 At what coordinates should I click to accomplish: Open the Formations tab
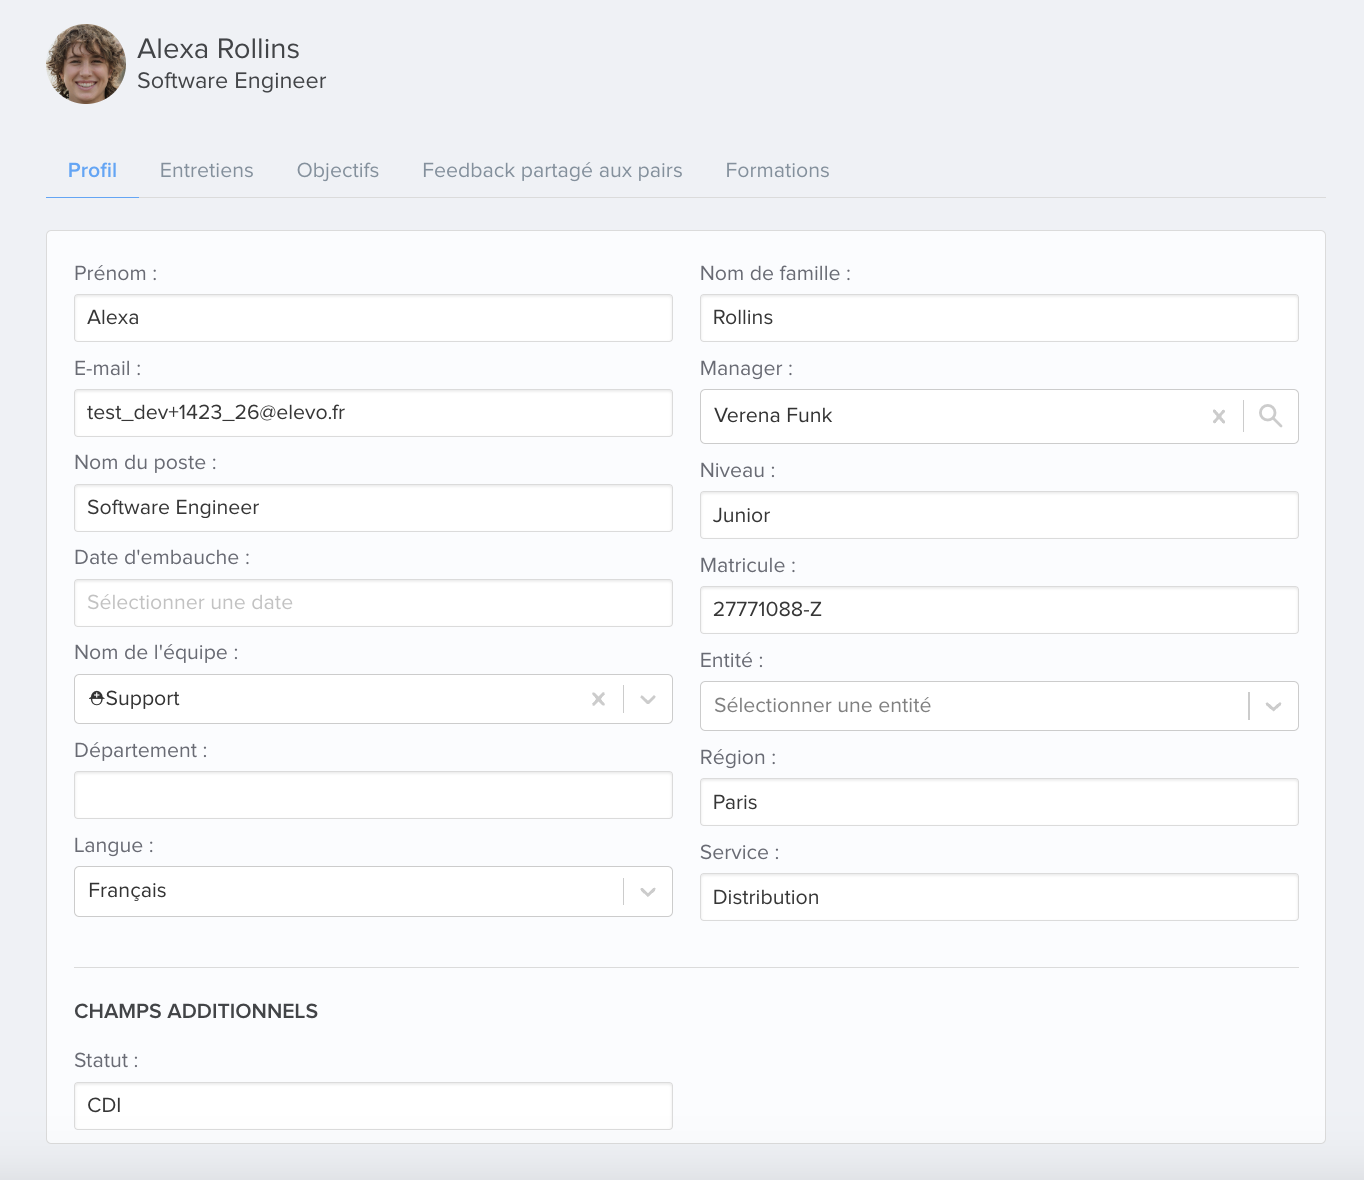click(777, 170)
